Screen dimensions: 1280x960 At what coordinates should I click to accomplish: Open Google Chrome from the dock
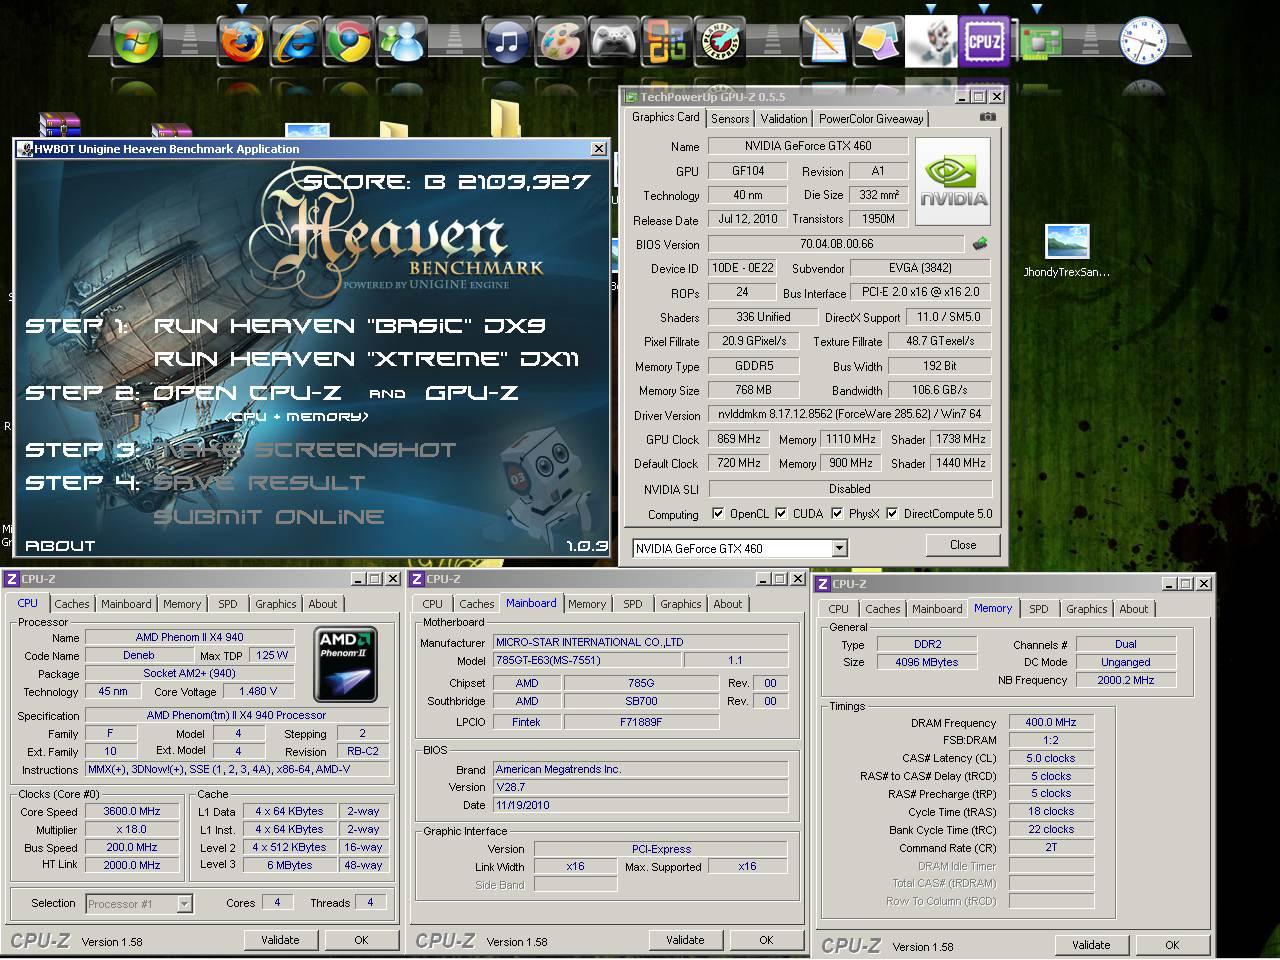349,42
